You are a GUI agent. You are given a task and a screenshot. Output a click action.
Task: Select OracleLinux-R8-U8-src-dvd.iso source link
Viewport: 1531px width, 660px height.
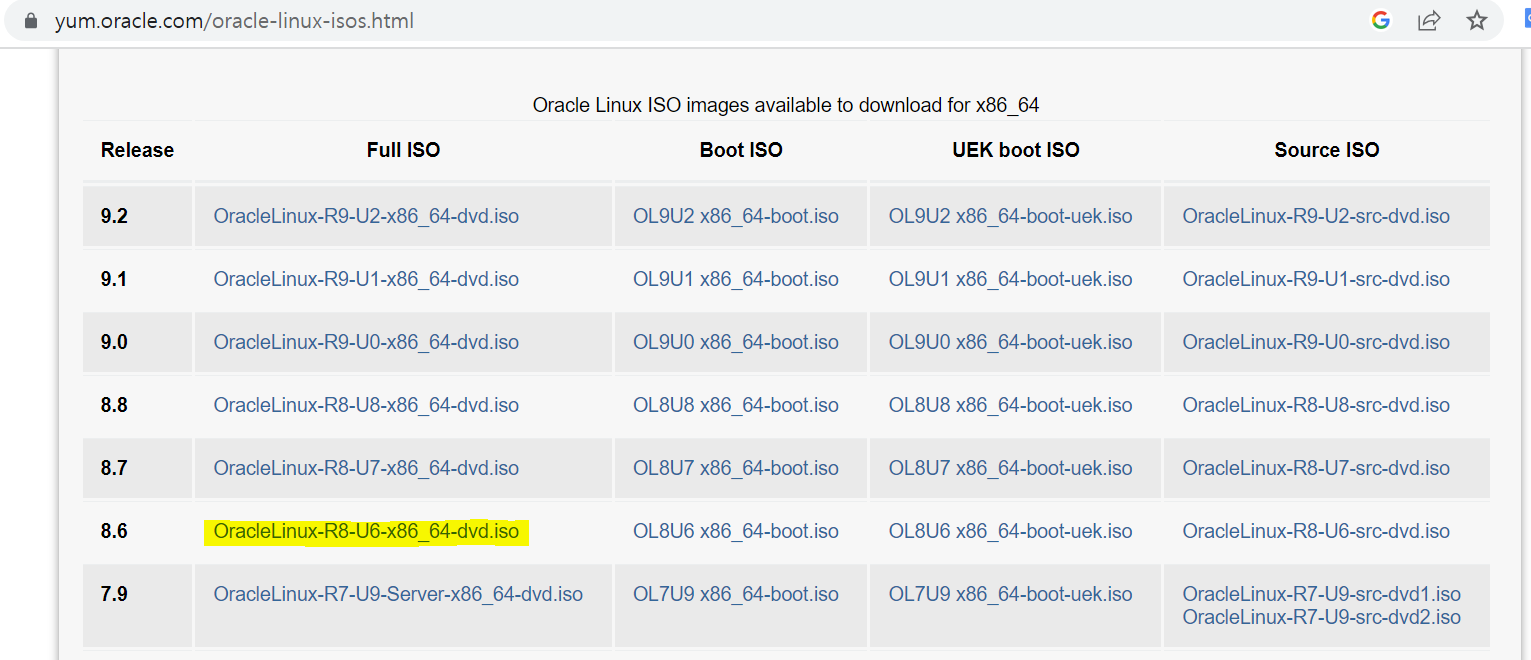tap(1316, 405)
